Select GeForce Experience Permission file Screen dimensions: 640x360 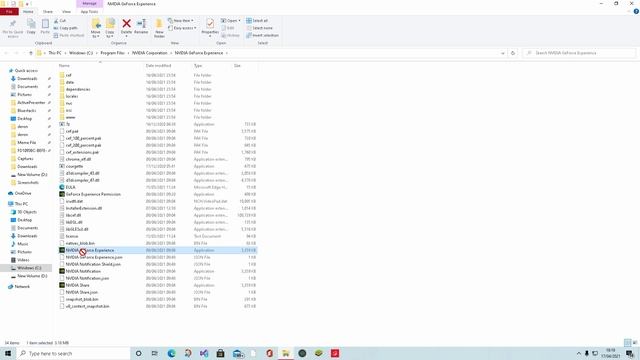pyautogui.click(x=93, y=194)
